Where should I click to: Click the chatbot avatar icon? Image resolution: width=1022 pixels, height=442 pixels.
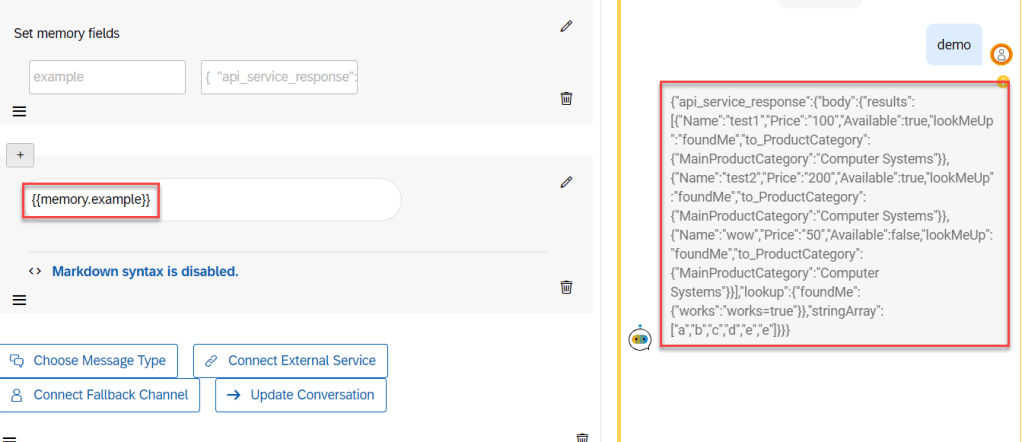tap(640, 339)
